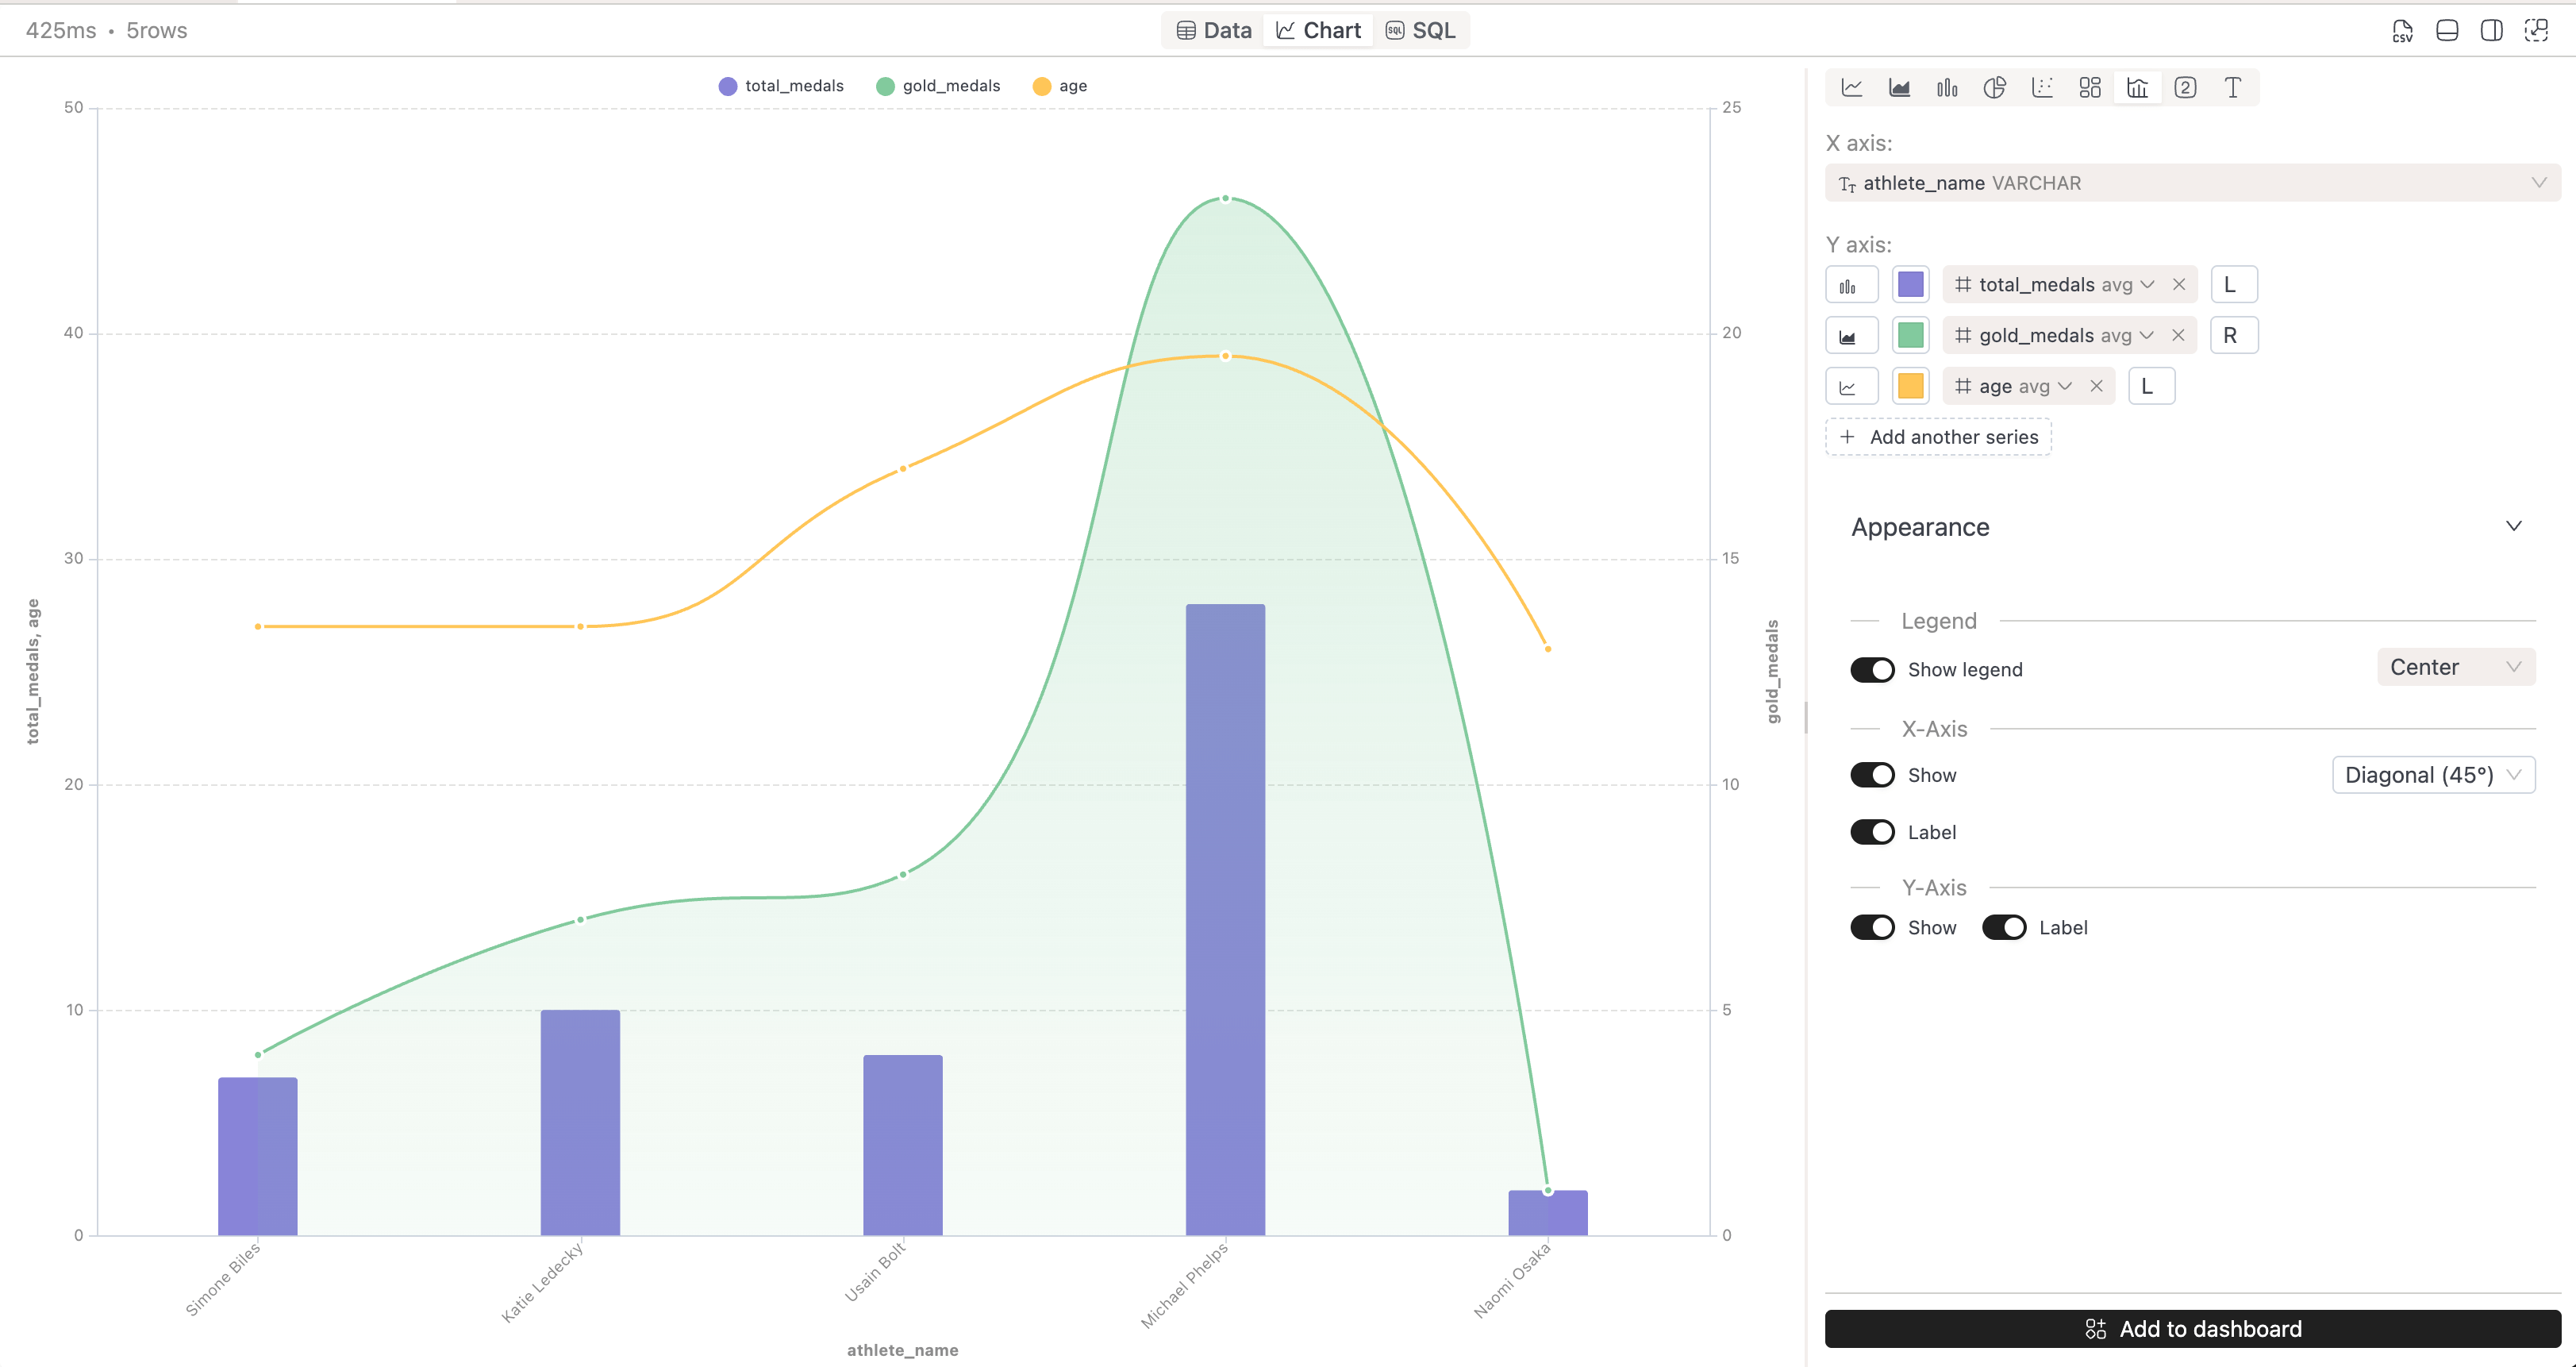Open the SQL tab
This screenshot has width=2576, height=1367.
[1420, 31]
